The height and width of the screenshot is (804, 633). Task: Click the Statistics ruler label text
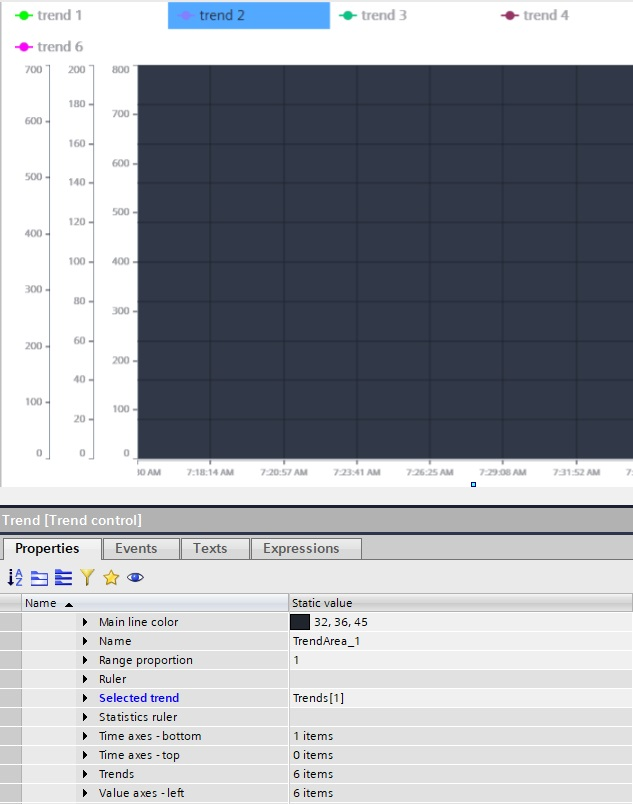coord(138,717)
